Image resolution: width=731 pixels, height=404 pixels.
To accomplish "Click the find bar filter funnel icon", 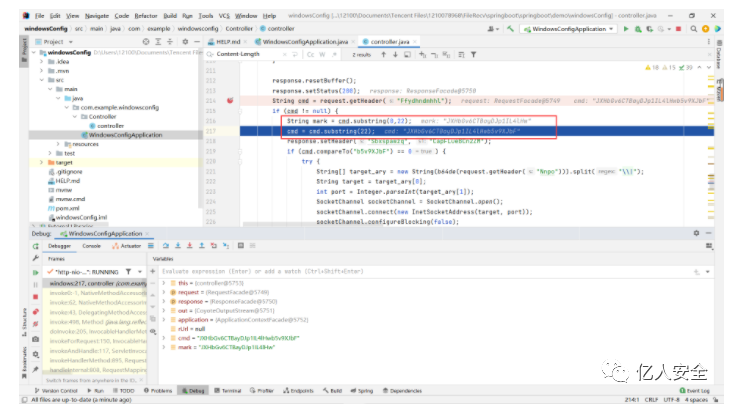I will coord(473,55).
